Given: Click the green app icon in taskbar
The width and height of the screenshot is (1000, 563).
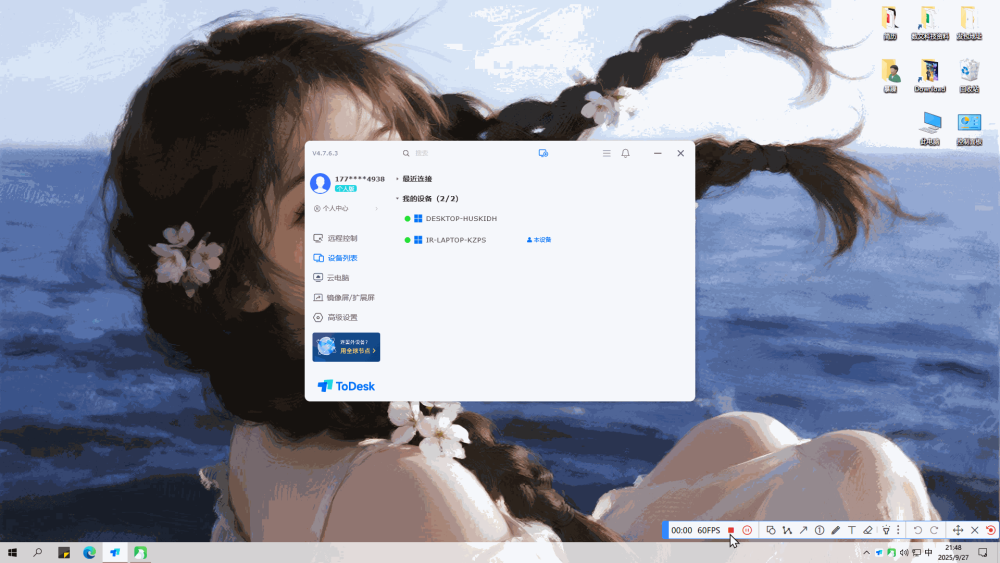Looking at the screenshot, I should [140, 553].
